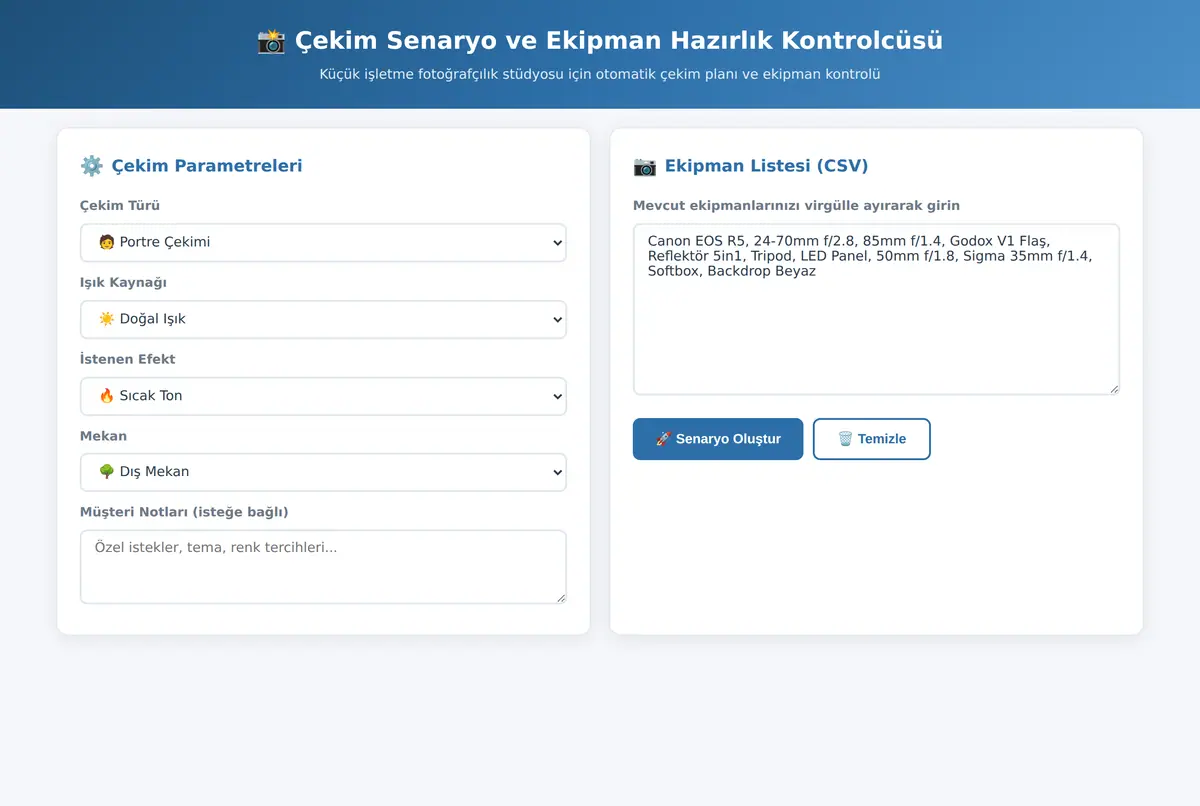Click the Çekim Türü label
1200x806 pixels.
(120, 206)
